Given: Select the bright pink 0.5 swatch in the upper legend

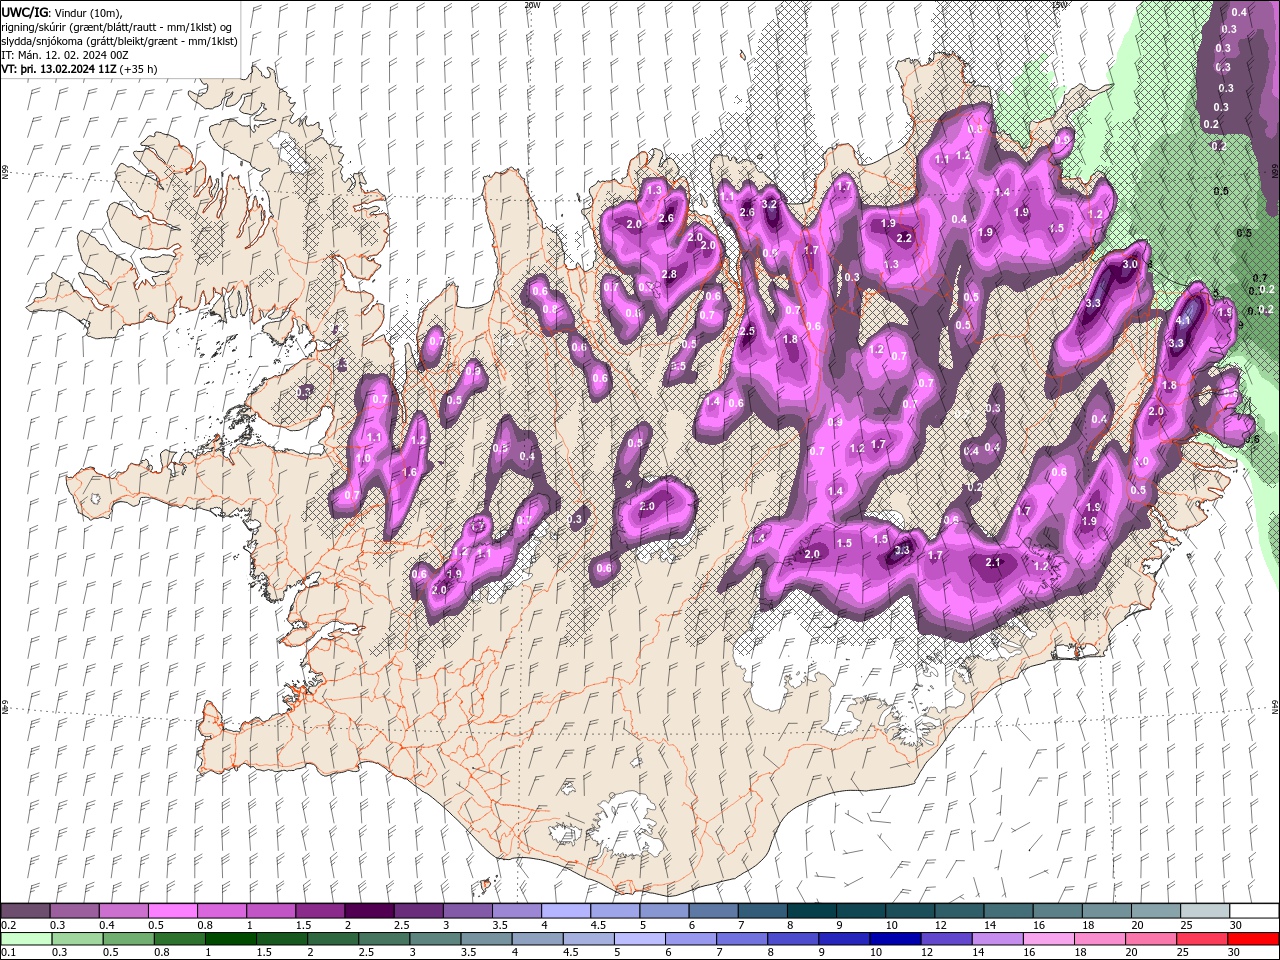Looking at the screenshot, I should click(x=173, y=911).
